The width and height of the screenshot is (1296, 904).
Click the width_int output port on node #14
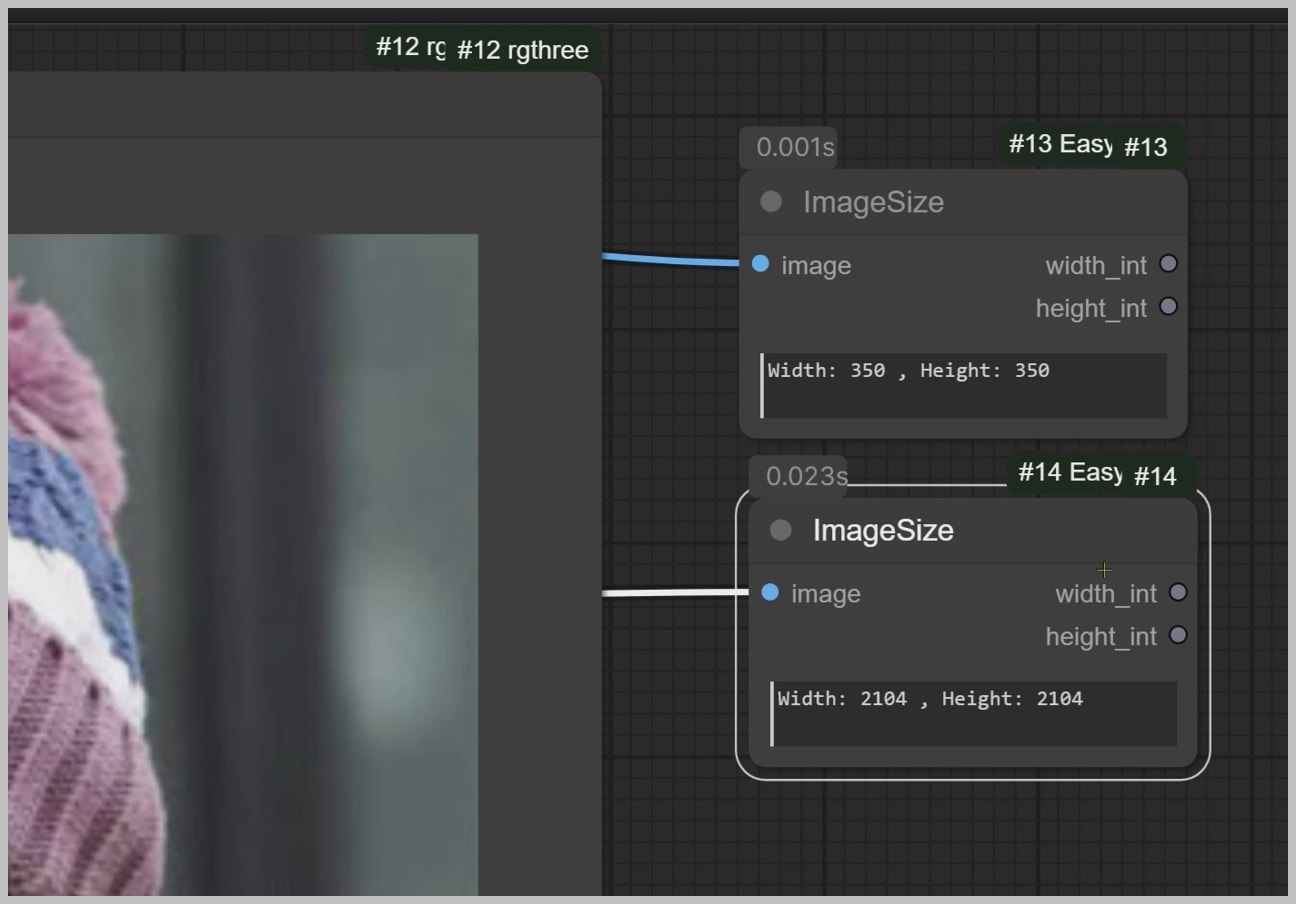pos(1178,592)
